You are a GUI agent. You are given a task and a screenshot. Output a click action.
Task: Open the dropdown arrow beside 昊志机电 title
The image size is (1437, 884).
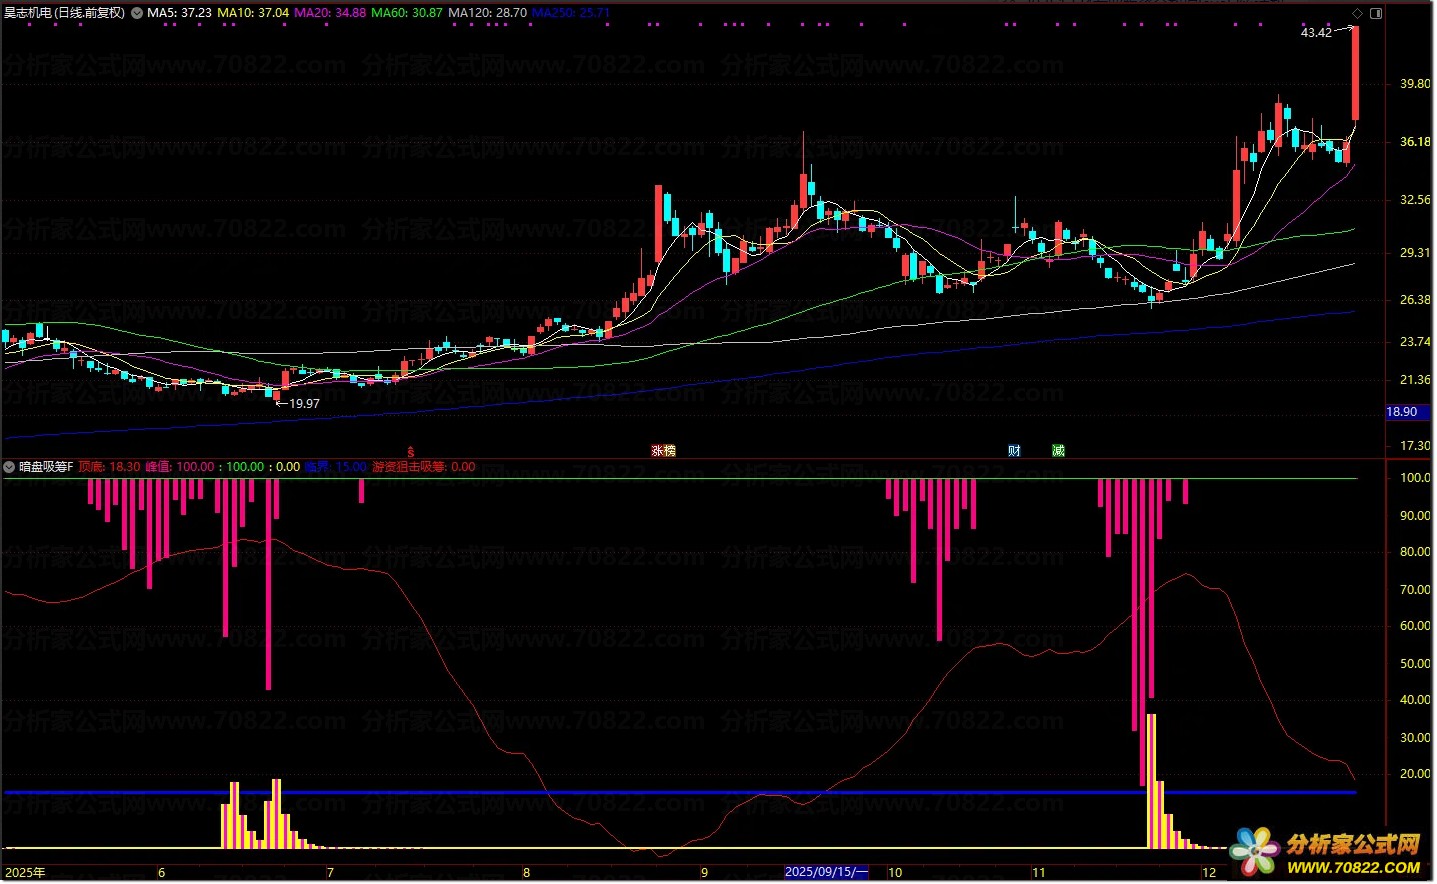[x=137, y=13]
